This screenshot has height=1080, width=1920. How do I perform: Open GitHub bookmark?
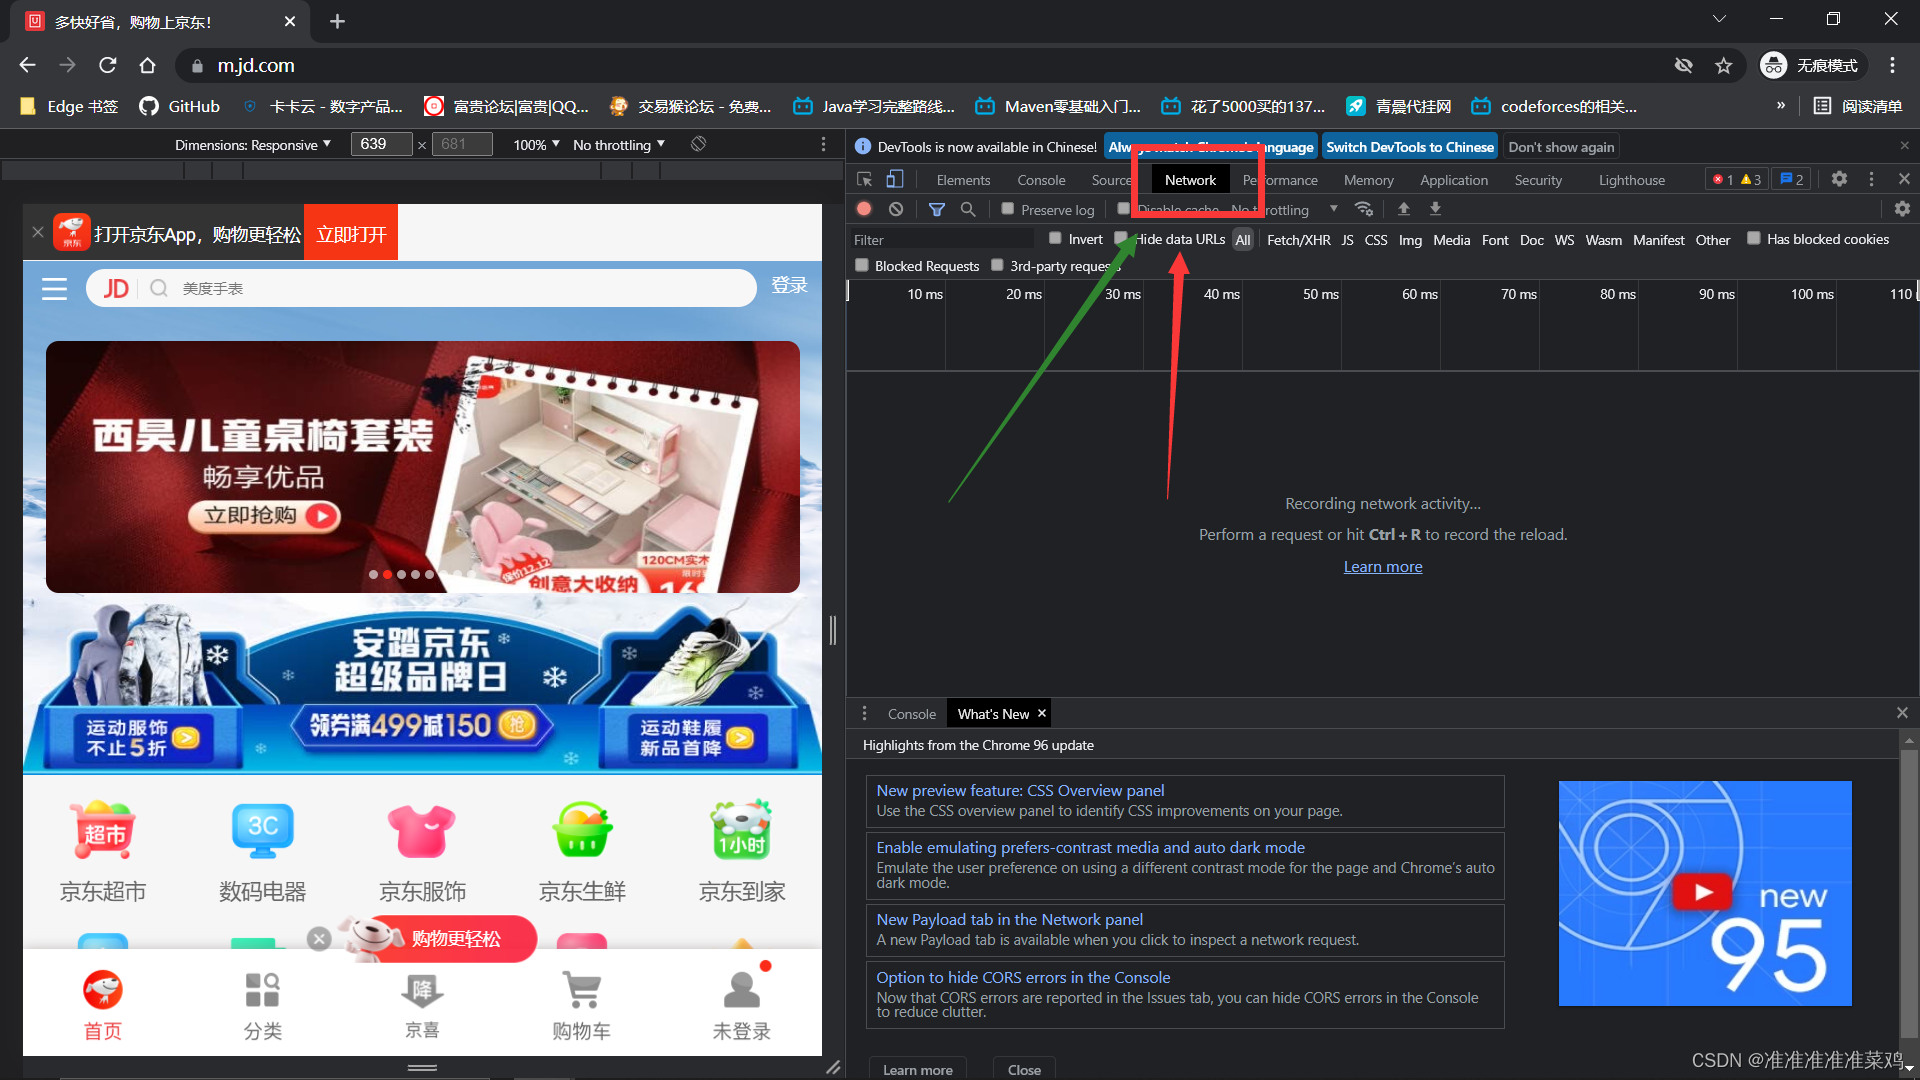(179, 106)
